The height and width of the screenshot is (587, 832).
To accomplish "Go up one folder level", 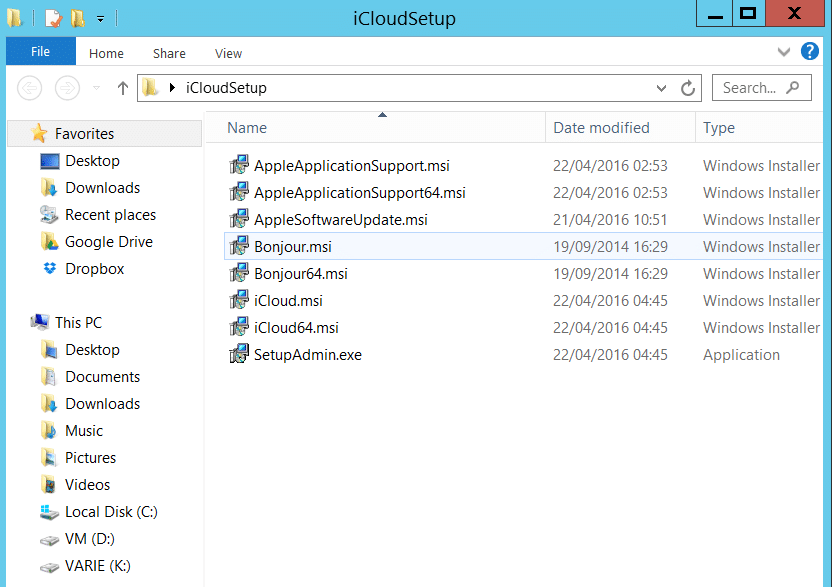I will tap(123, 88).
